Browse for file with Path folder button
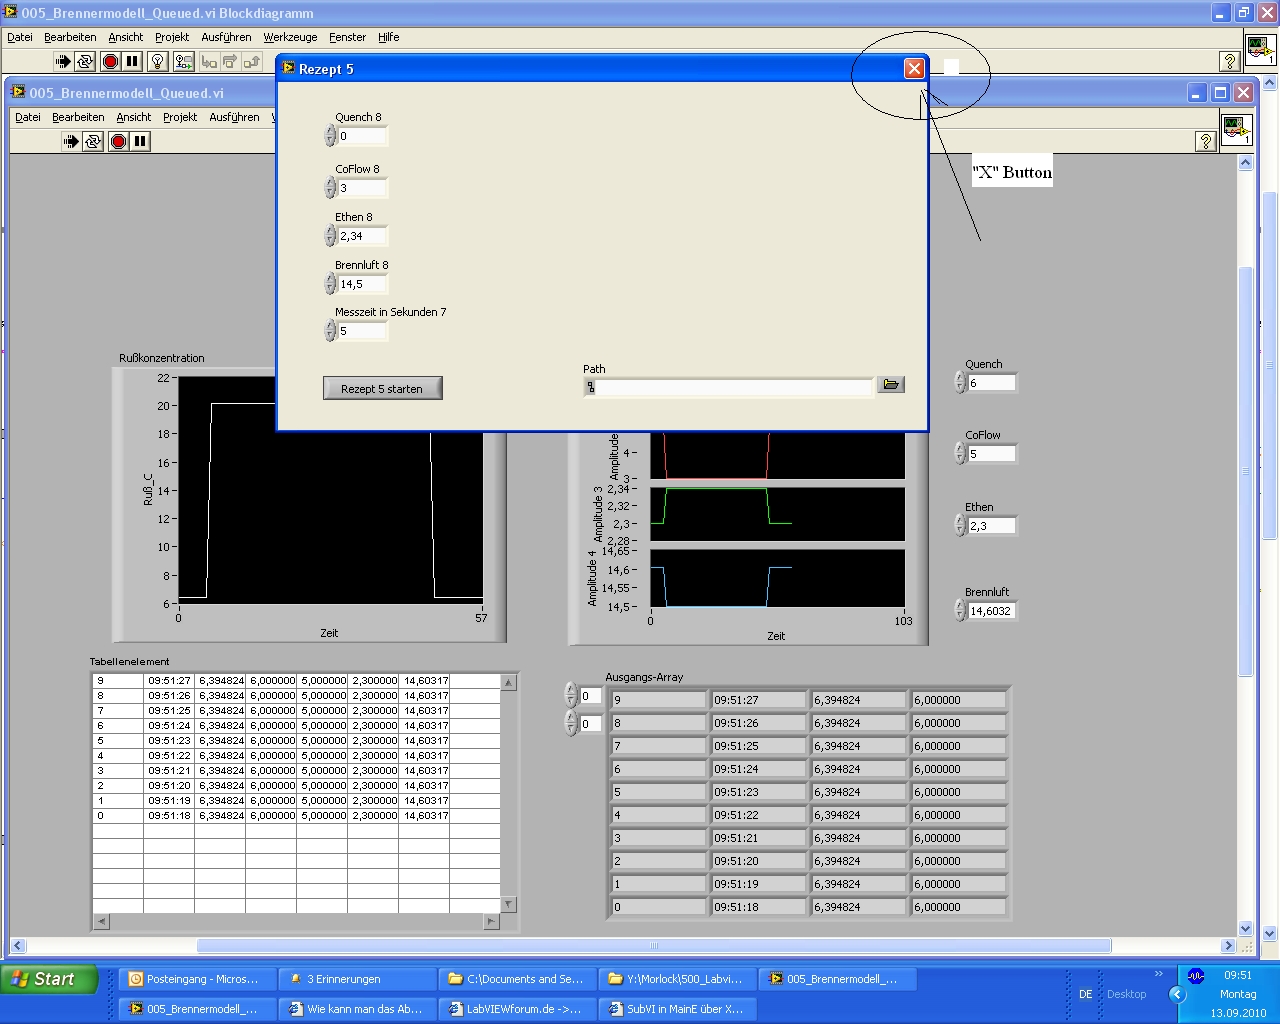Screen dimensions: 1280x1024 point(891,385)
